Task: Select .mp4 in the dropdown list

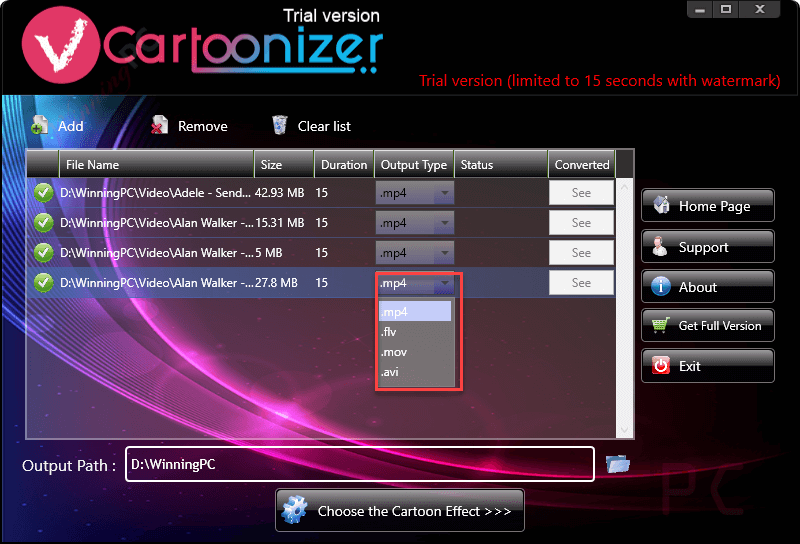Action: [415, 311]
